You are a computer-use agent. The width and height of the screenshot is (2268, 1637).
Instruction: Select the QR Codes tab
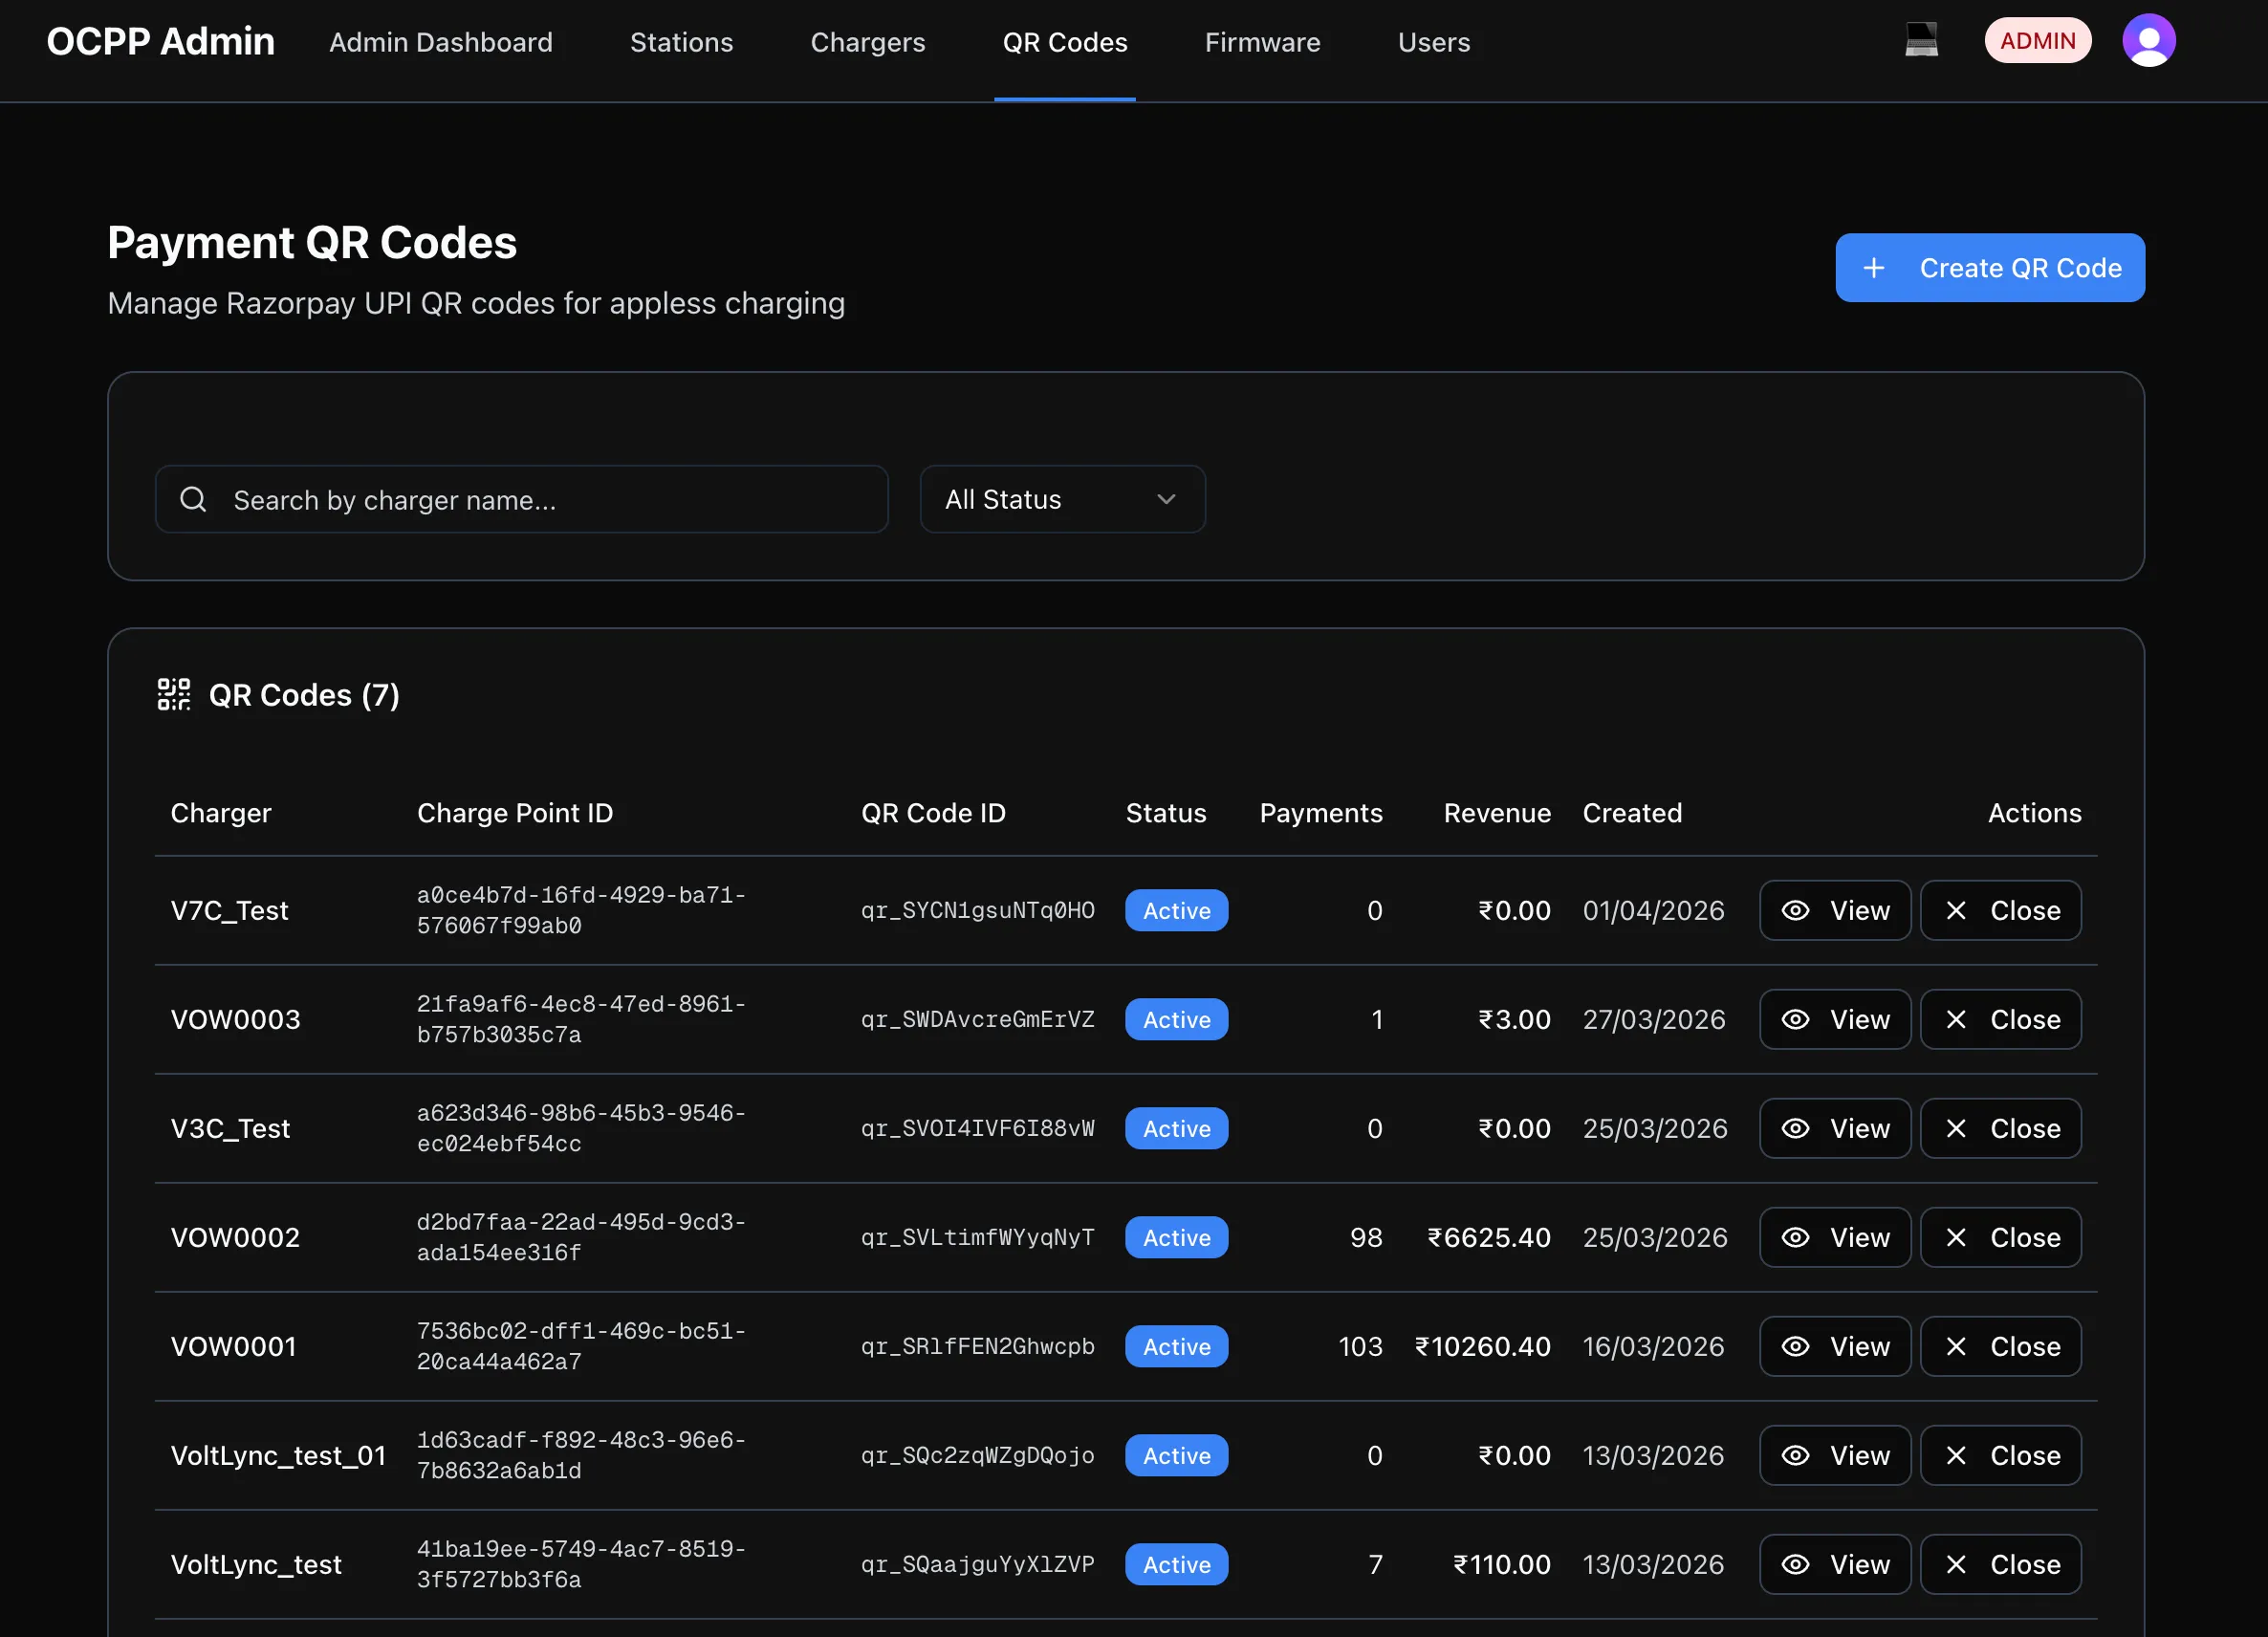(1064, 42)
